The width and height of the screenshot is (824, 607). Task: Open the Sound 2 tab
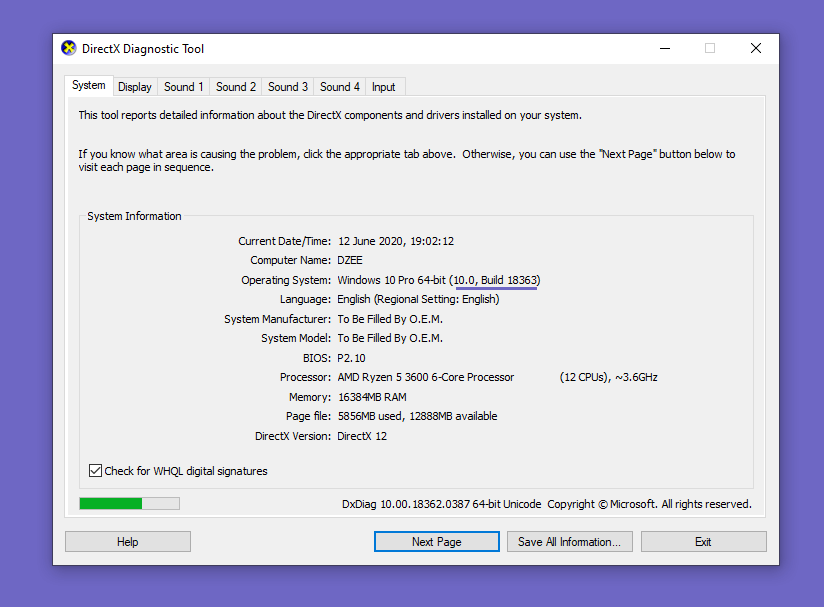pyautogui.click(x=235, y=87)
